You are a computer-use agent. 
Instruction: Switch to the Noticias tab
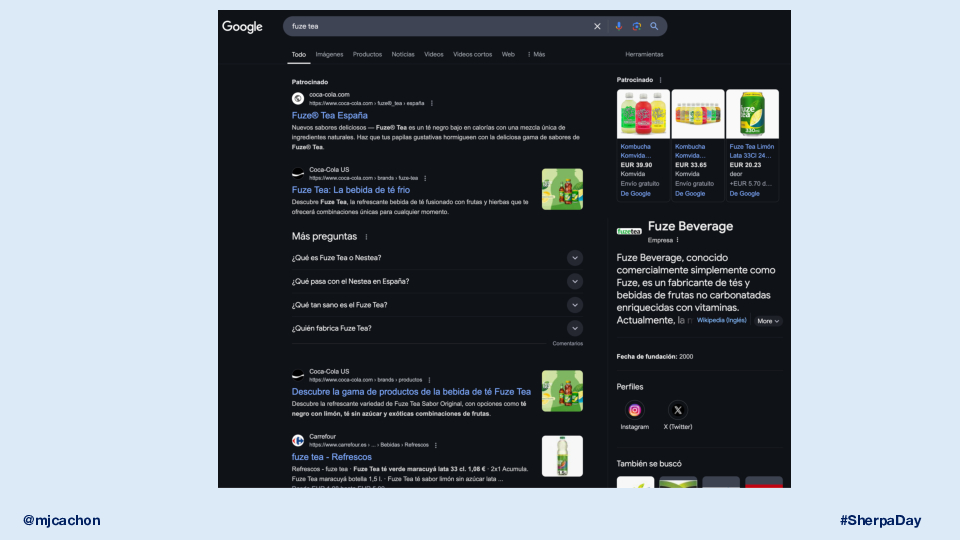pyautogui.click(x=403, y=54)
